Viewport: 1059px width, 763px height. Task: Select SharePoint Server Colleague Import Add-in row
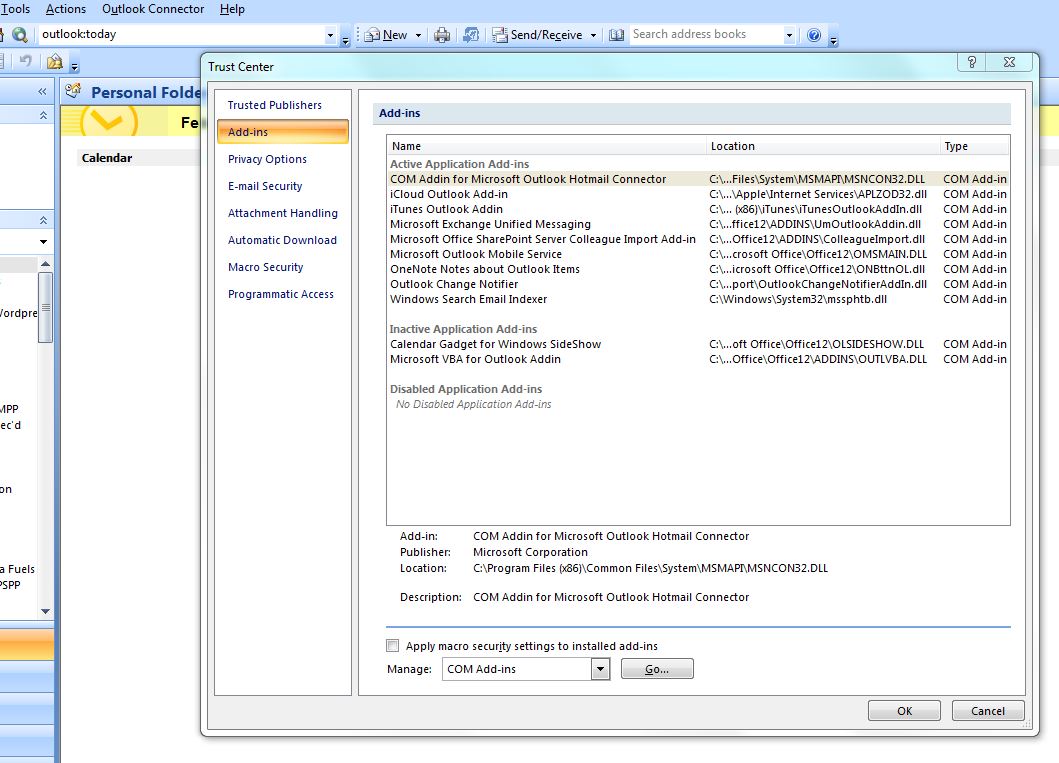click(698, 239)
